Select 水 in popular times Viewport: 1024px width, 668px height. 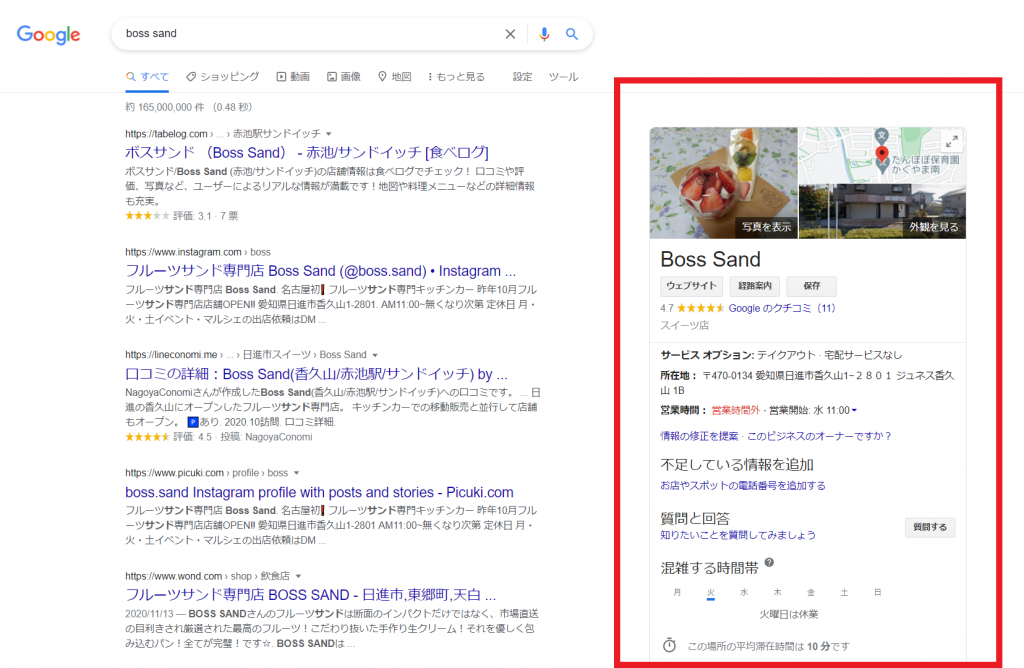click(x=744, y=592)
